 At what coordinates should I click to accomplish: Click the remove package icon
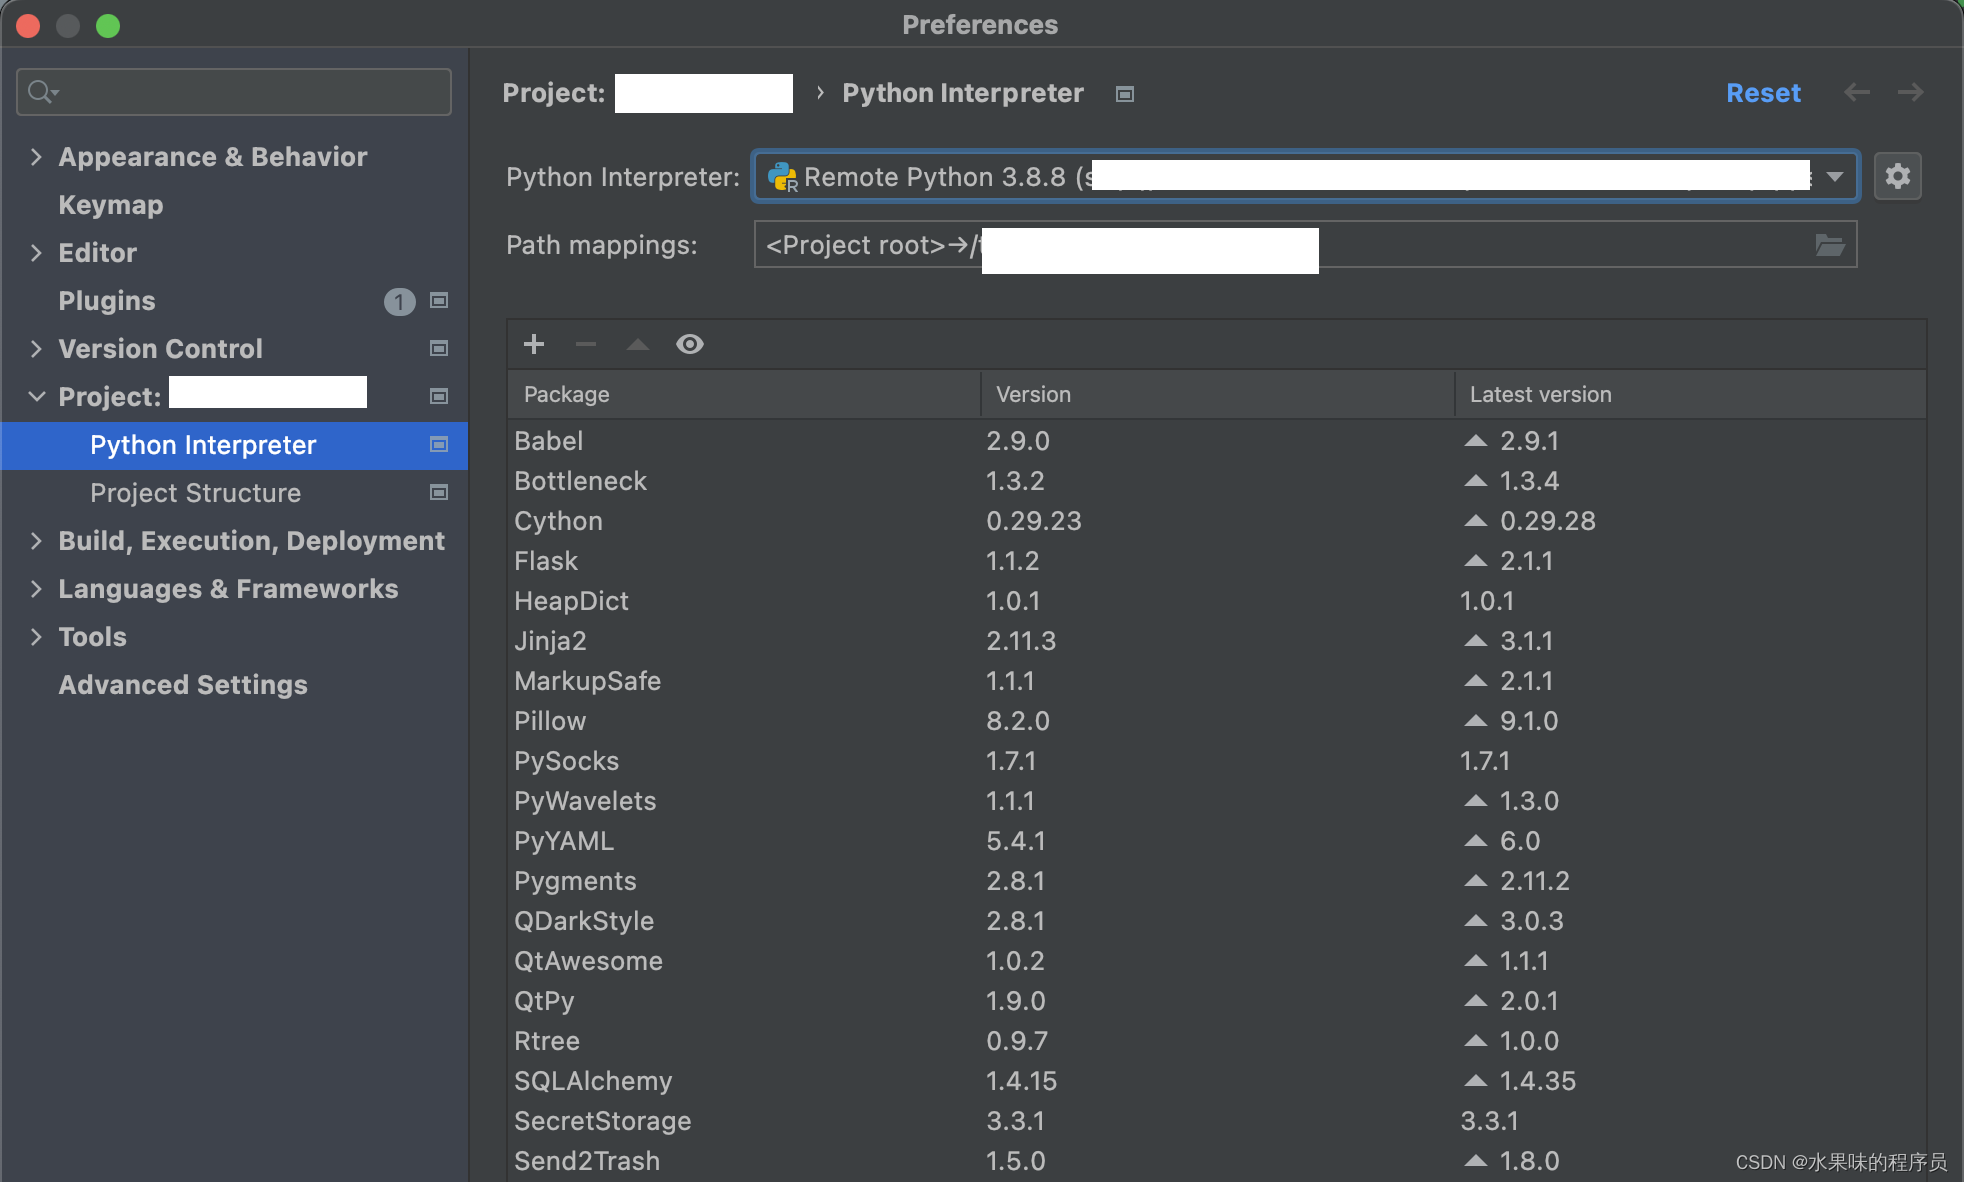(x=585, y=344)
